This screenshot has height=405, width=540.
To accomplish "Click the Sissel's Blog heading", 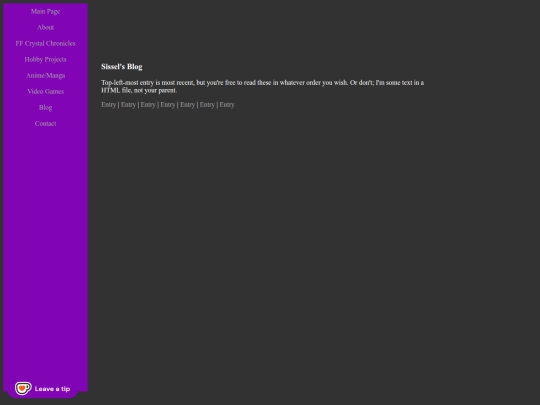I will (122, 67).
